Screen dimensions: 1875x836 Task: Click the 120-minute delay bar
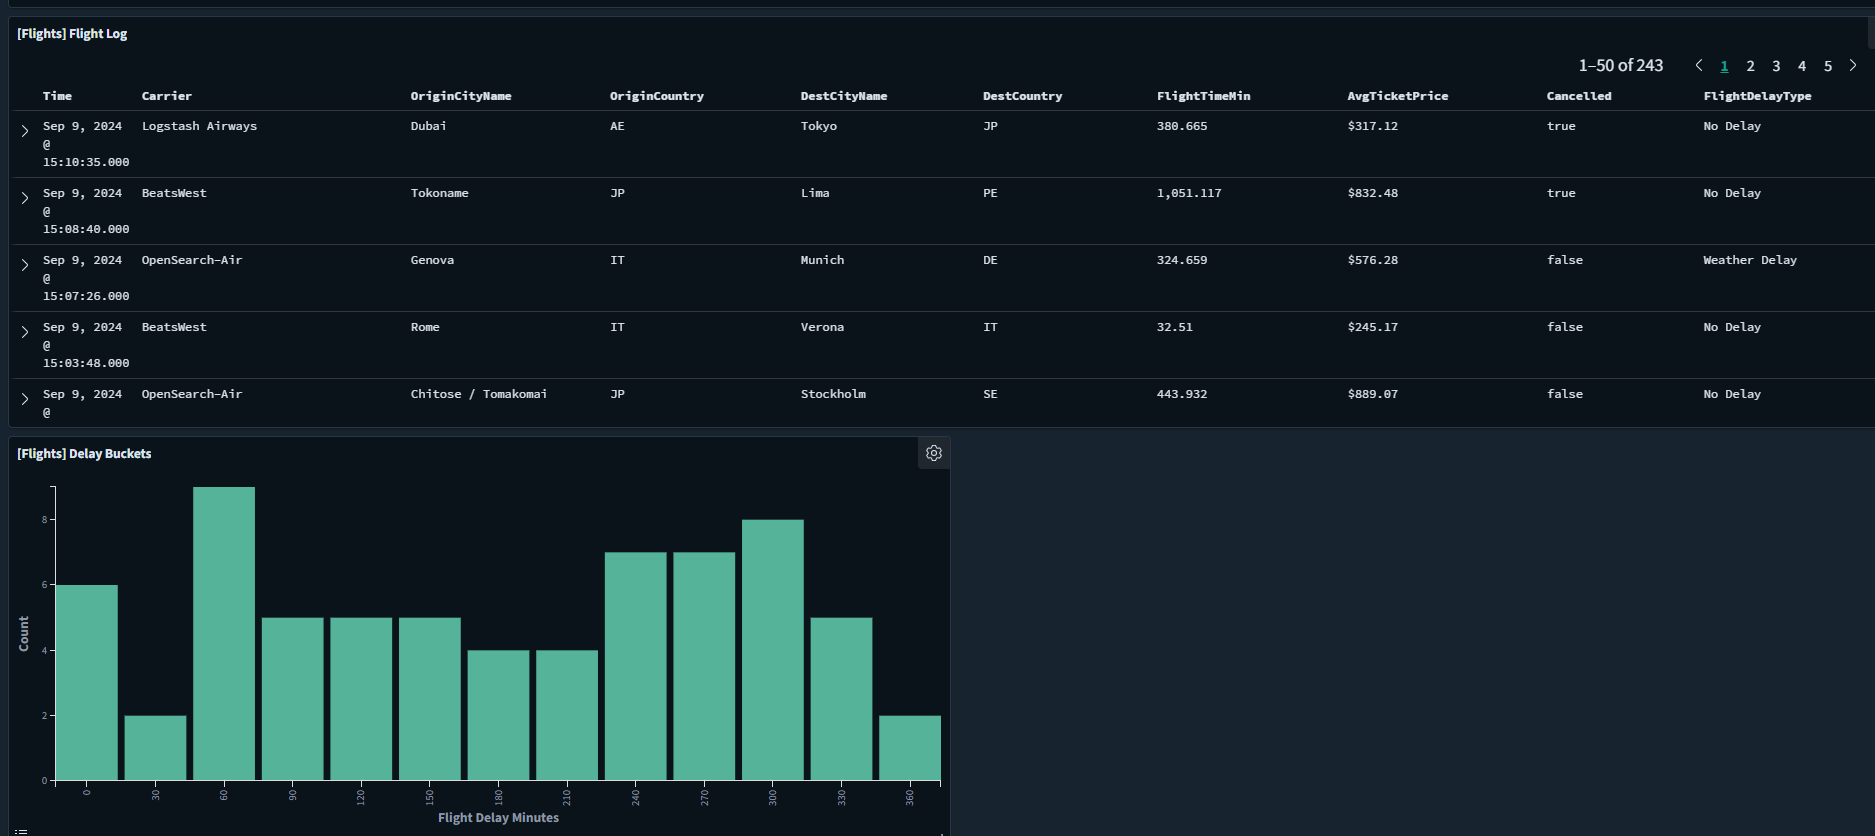tap(361, 699)
